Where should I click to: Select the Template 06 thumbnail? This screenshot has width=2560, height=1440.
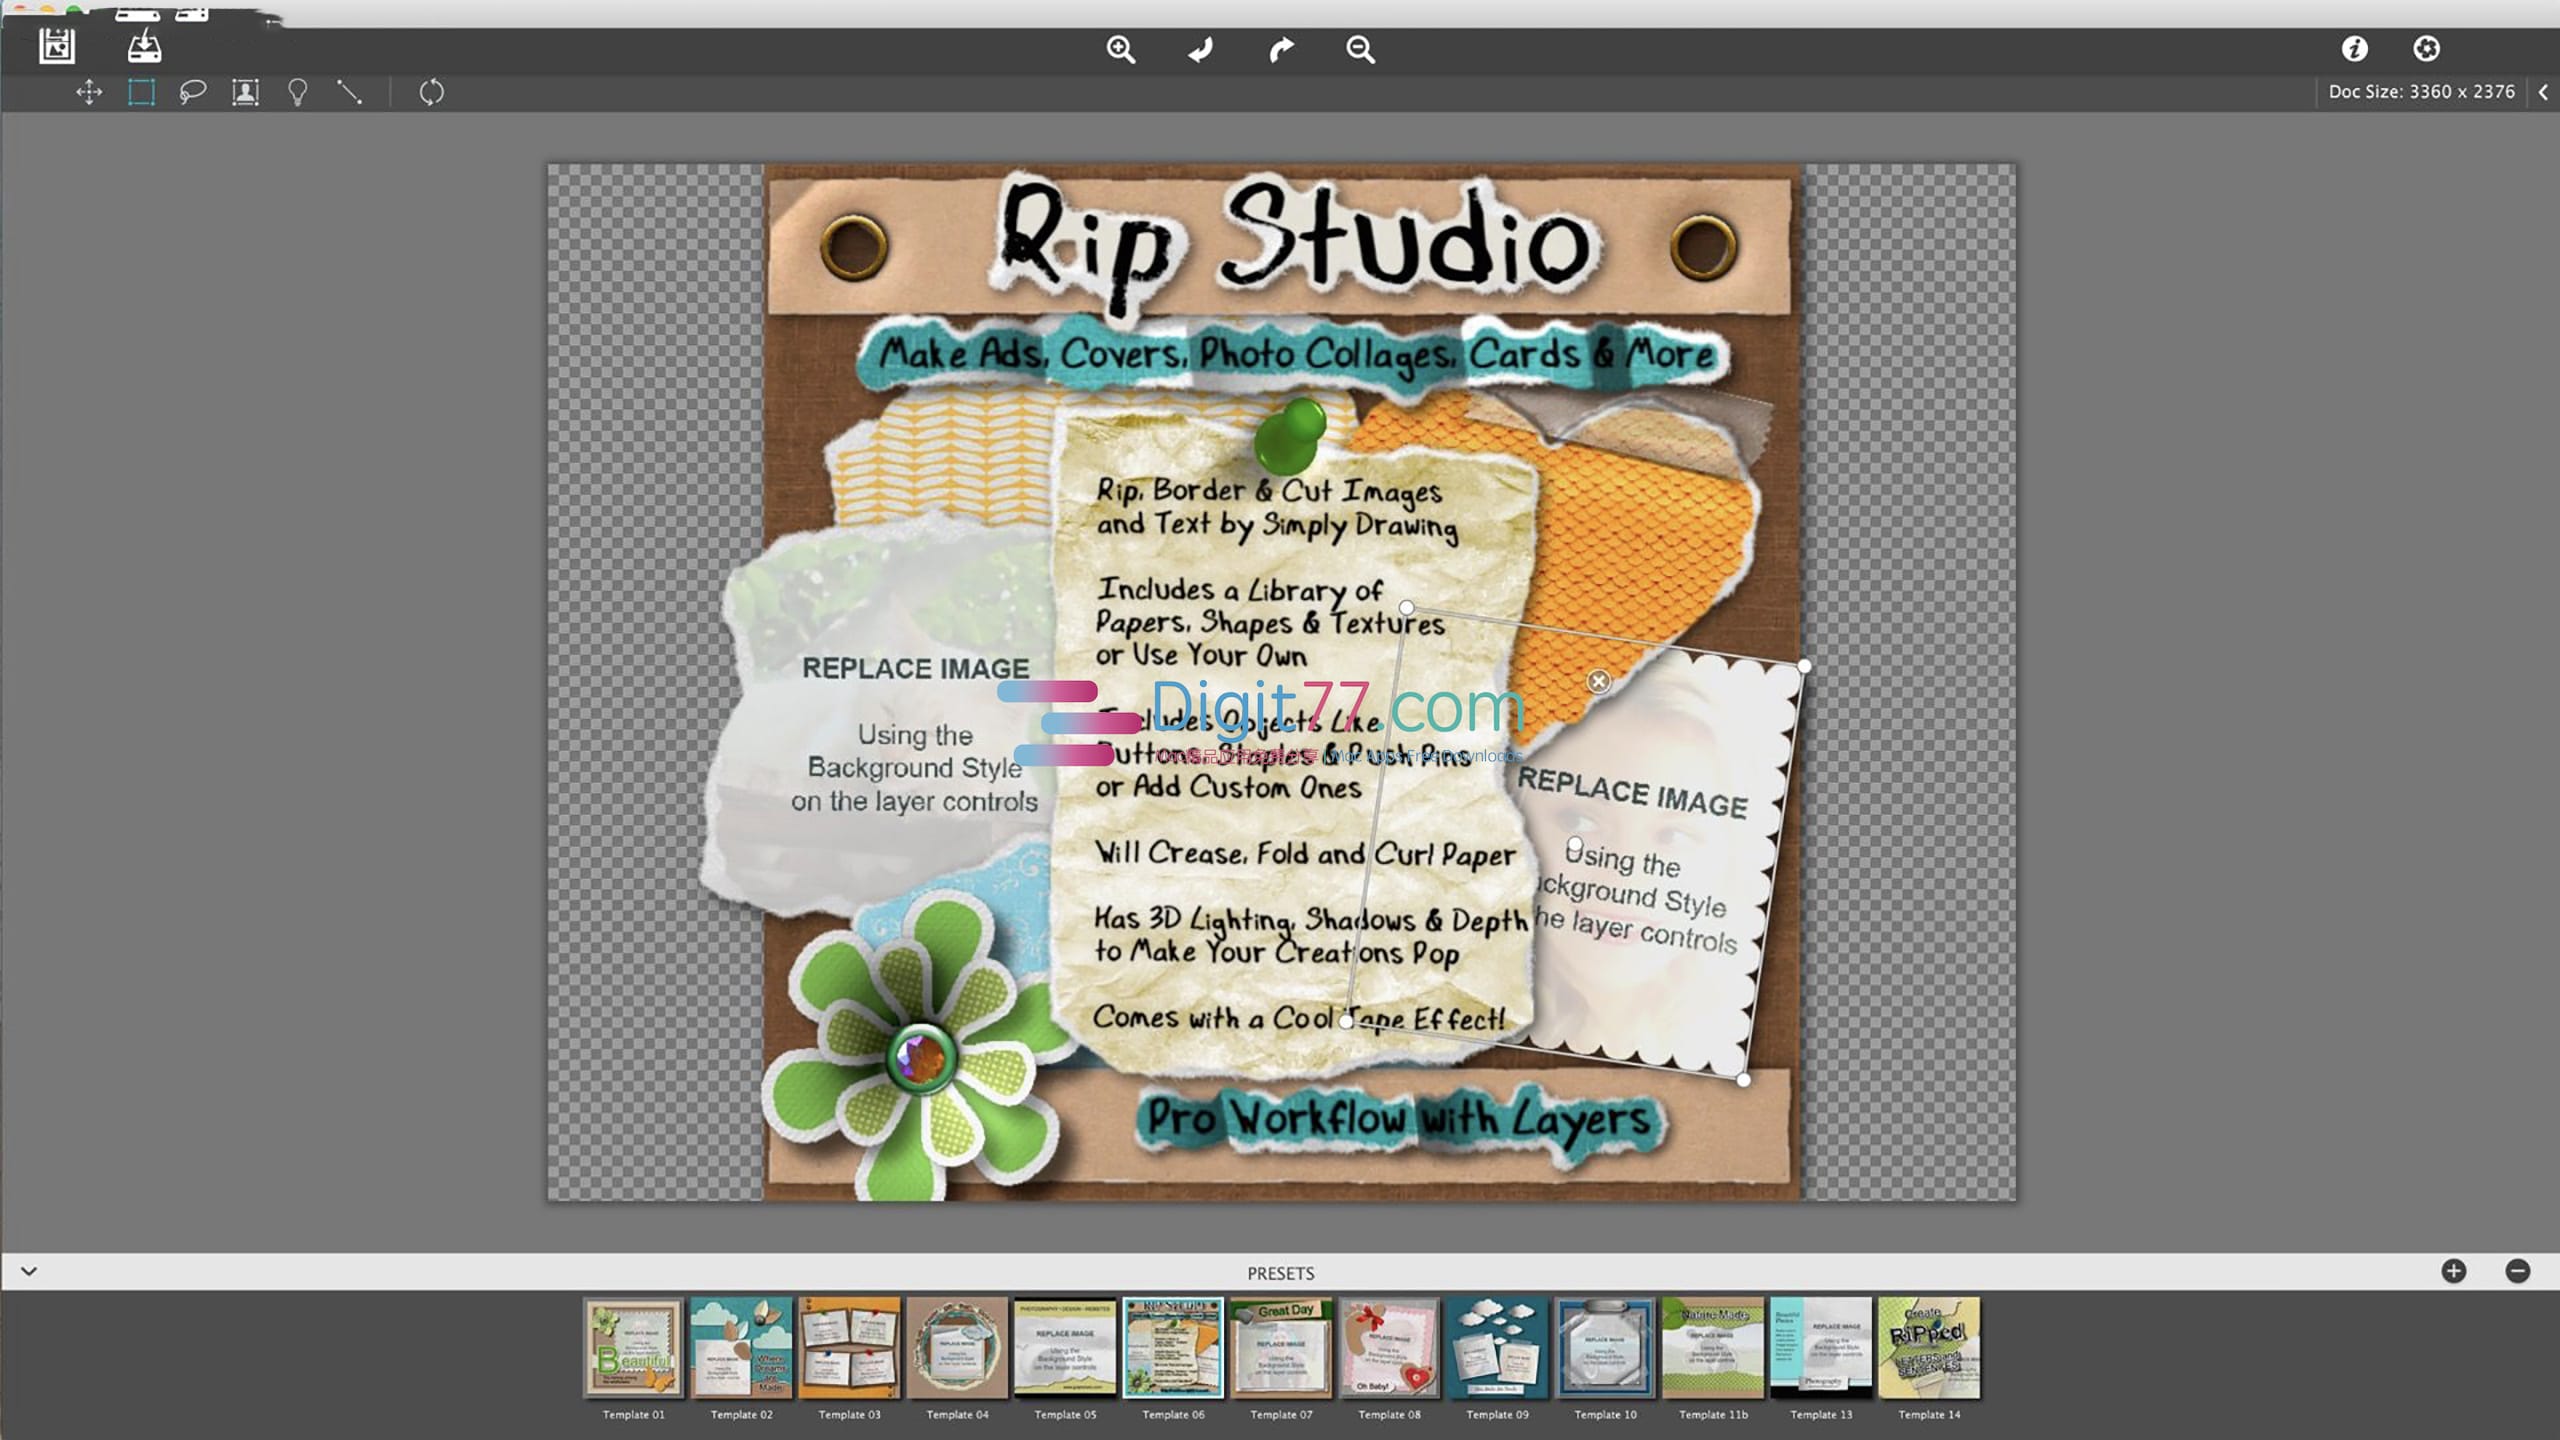pyautogui.click(x=1173, y=1348)
